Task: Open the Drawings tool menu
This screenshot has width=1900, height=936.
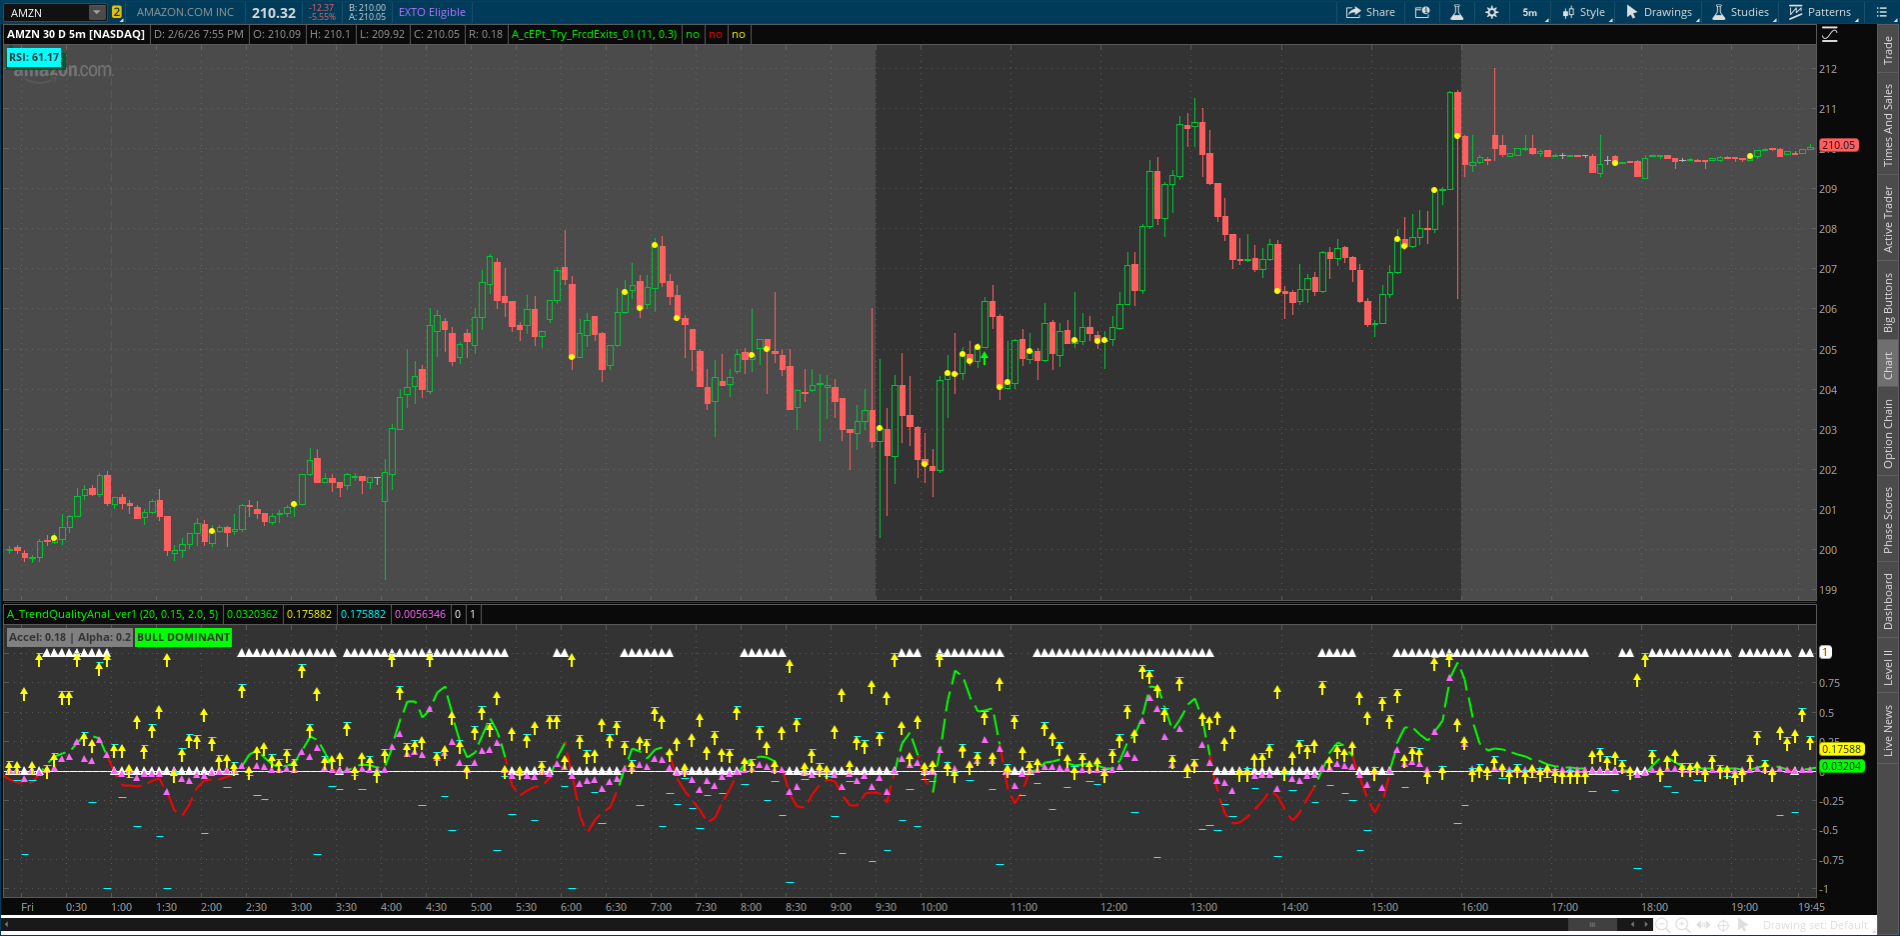Action: click(1659, 12)
